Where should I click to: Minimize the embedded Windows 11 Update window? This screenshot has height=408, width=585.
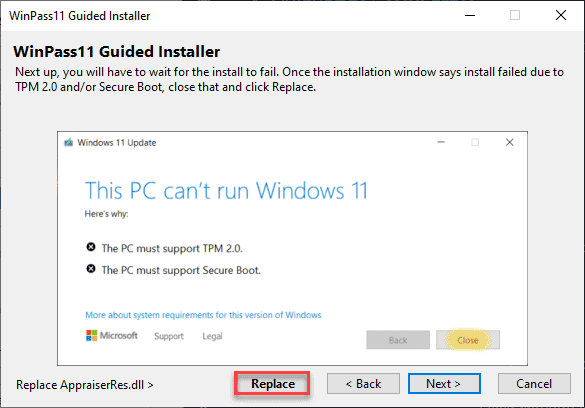(x=441, y=142)
